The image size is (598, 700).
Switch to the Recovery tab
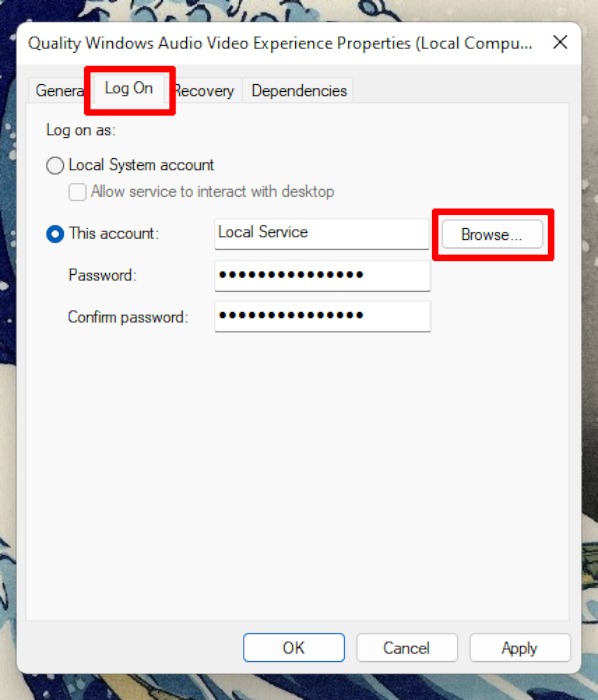[205, 91]
